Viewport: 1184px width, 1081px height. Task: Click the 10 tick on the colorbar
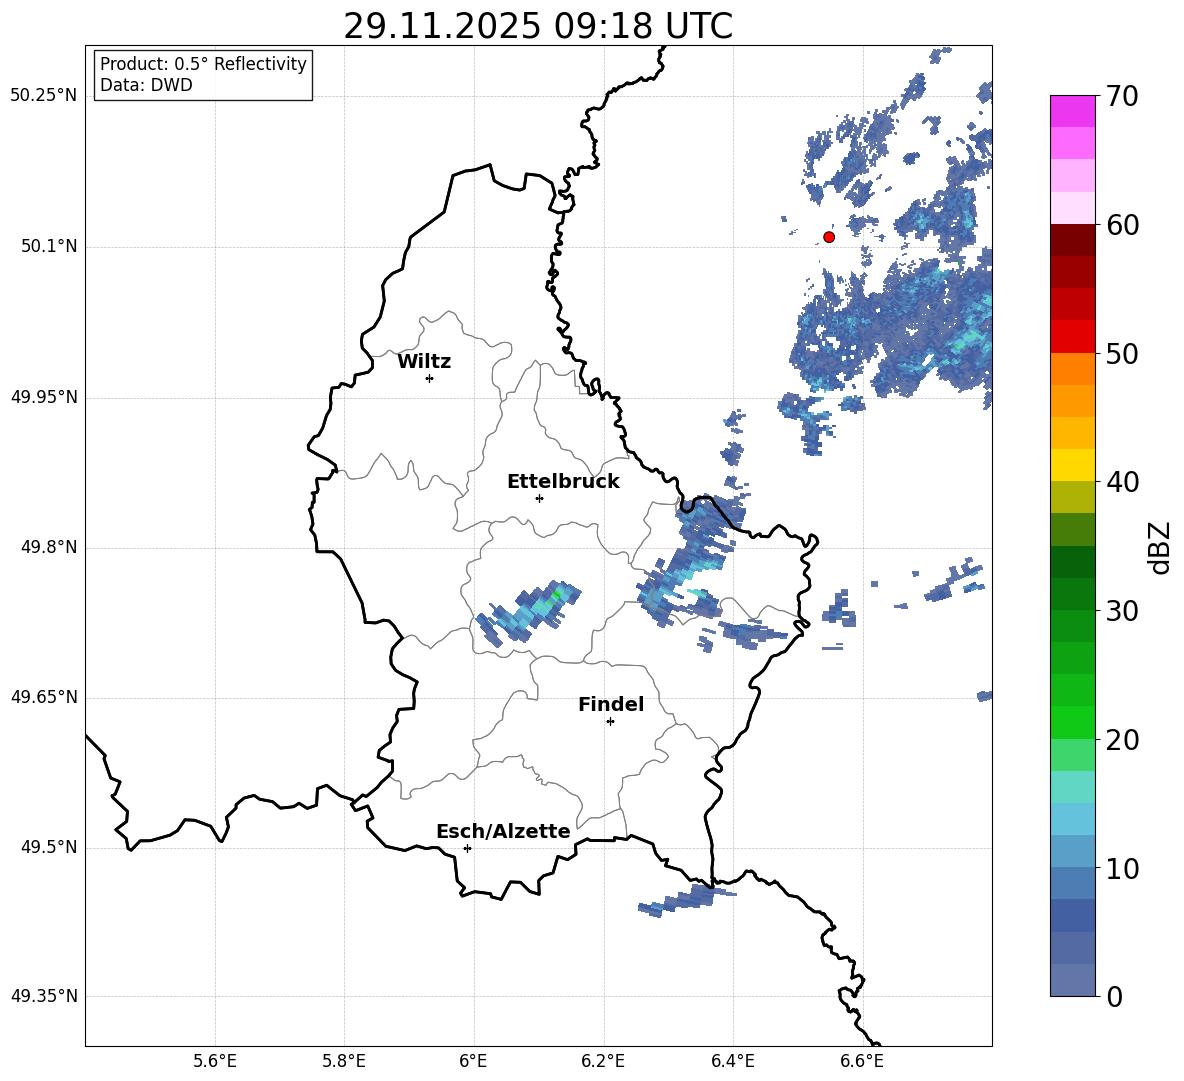[1121, 868]
